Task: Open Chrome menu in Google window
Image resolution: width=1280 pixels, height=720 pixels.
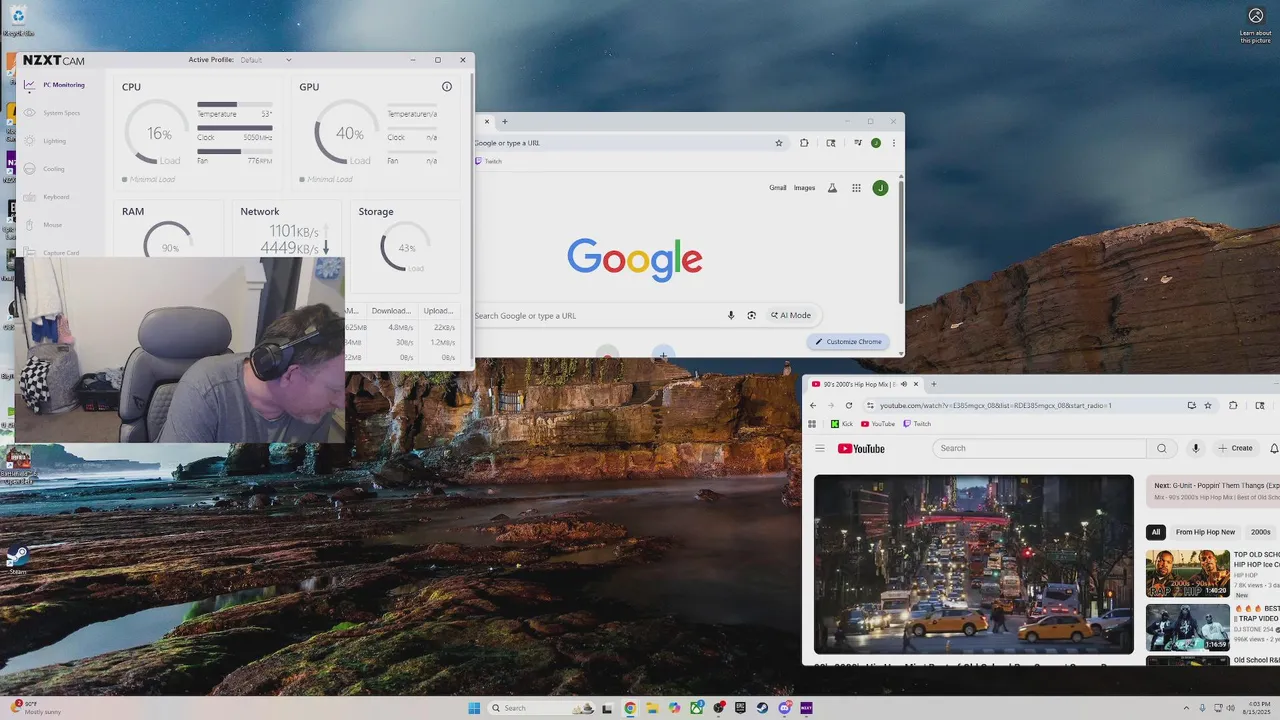Action: [x=894, y=143]
